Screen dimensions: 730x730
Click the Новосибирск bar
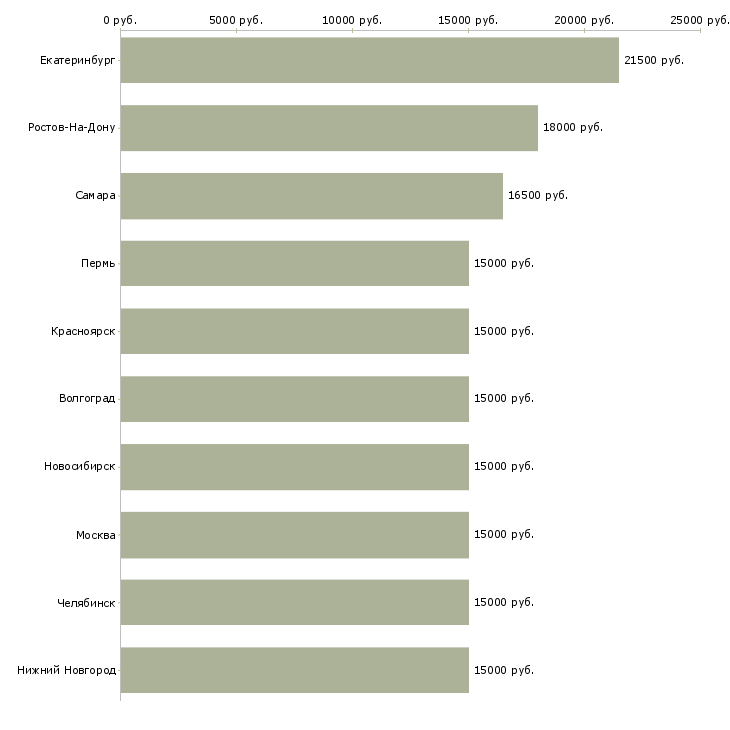coord(294,467)
